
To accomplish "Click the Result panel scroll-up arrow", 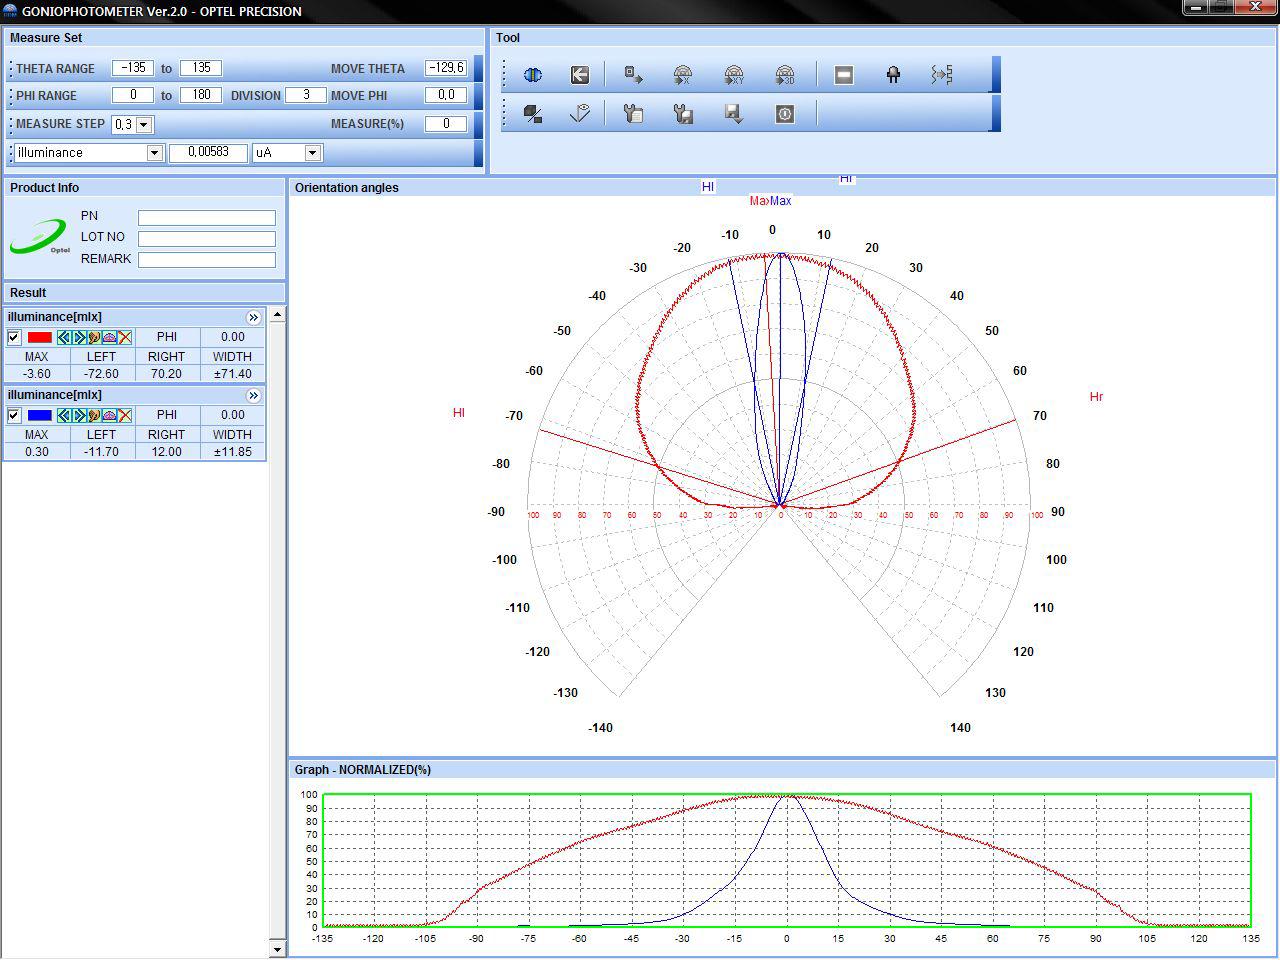I will [x=277, y=315].
